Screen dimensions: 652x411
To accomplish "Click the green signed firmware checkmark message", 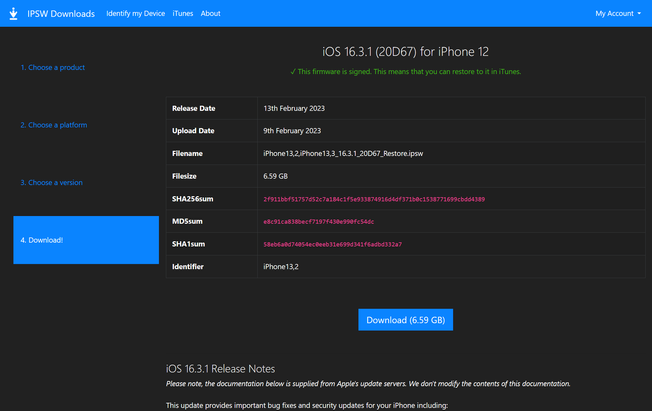I will point(405,72).
